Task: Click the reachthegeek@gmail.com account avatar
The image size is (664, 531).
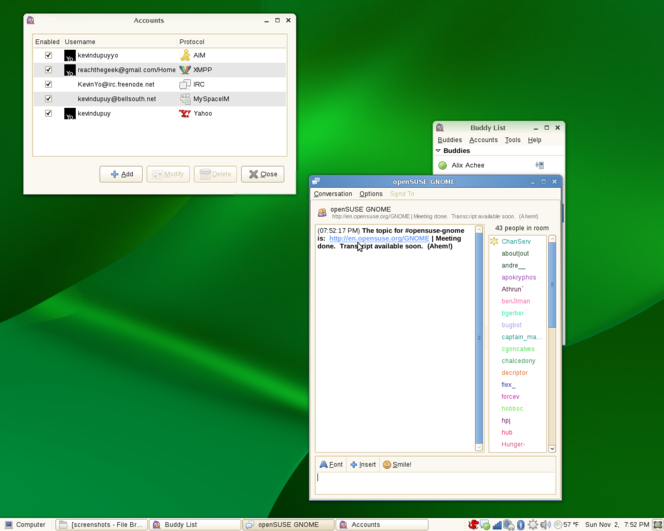Action: pyautogui.click(x=70, y=70)
